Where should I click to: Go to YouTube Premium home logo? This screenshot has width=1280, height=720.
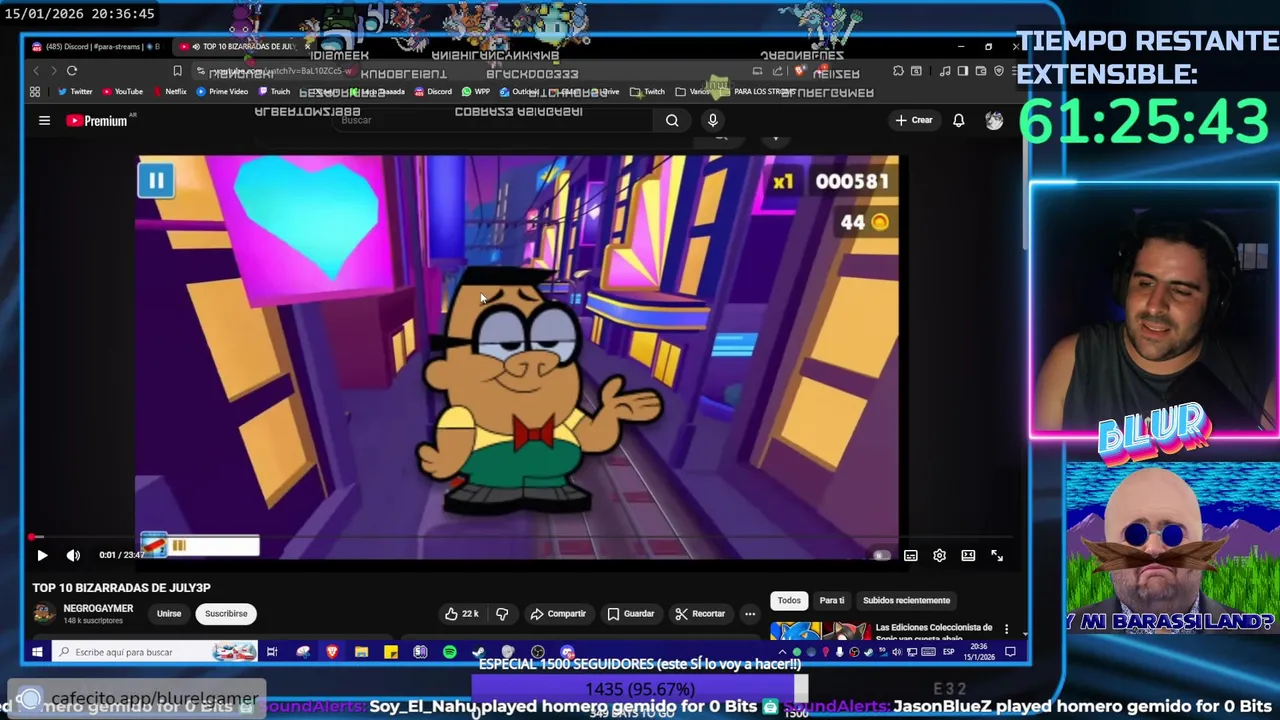[x=97, y=121]
